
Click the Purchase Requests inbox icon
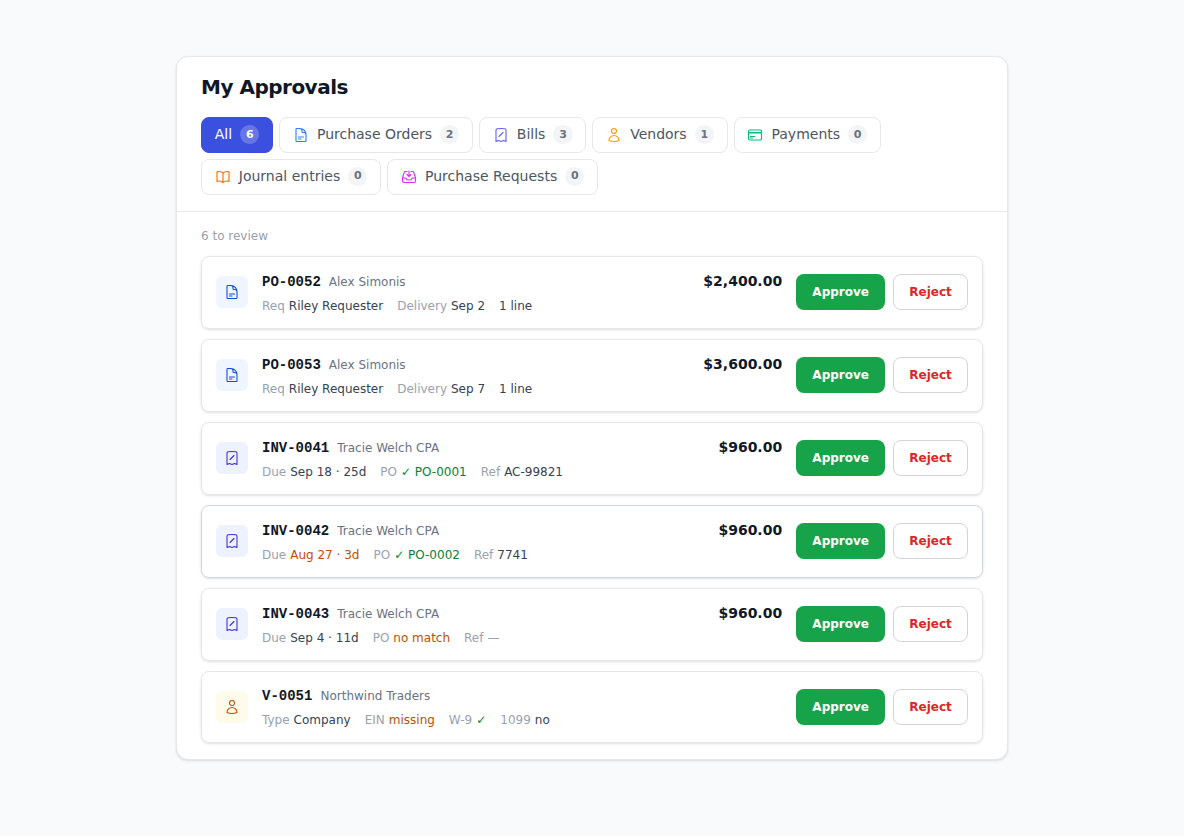409,177
